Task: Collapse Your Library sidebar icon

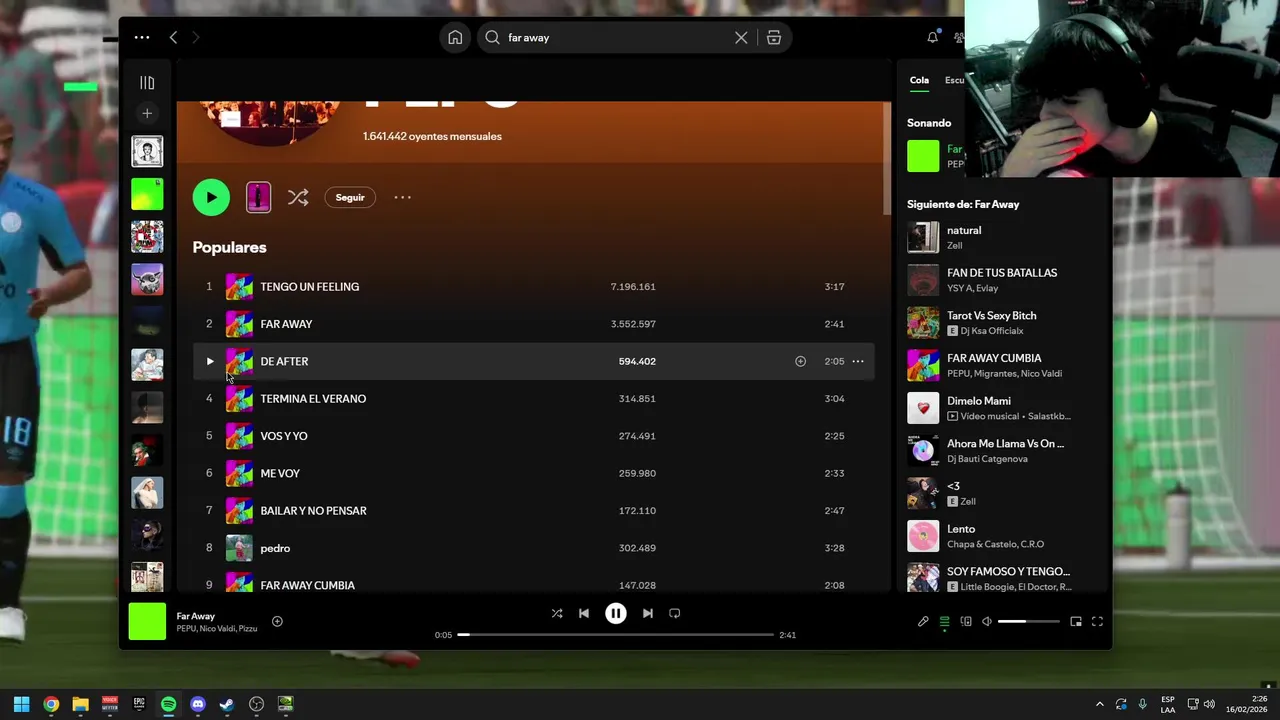Action: pos(147,83)
